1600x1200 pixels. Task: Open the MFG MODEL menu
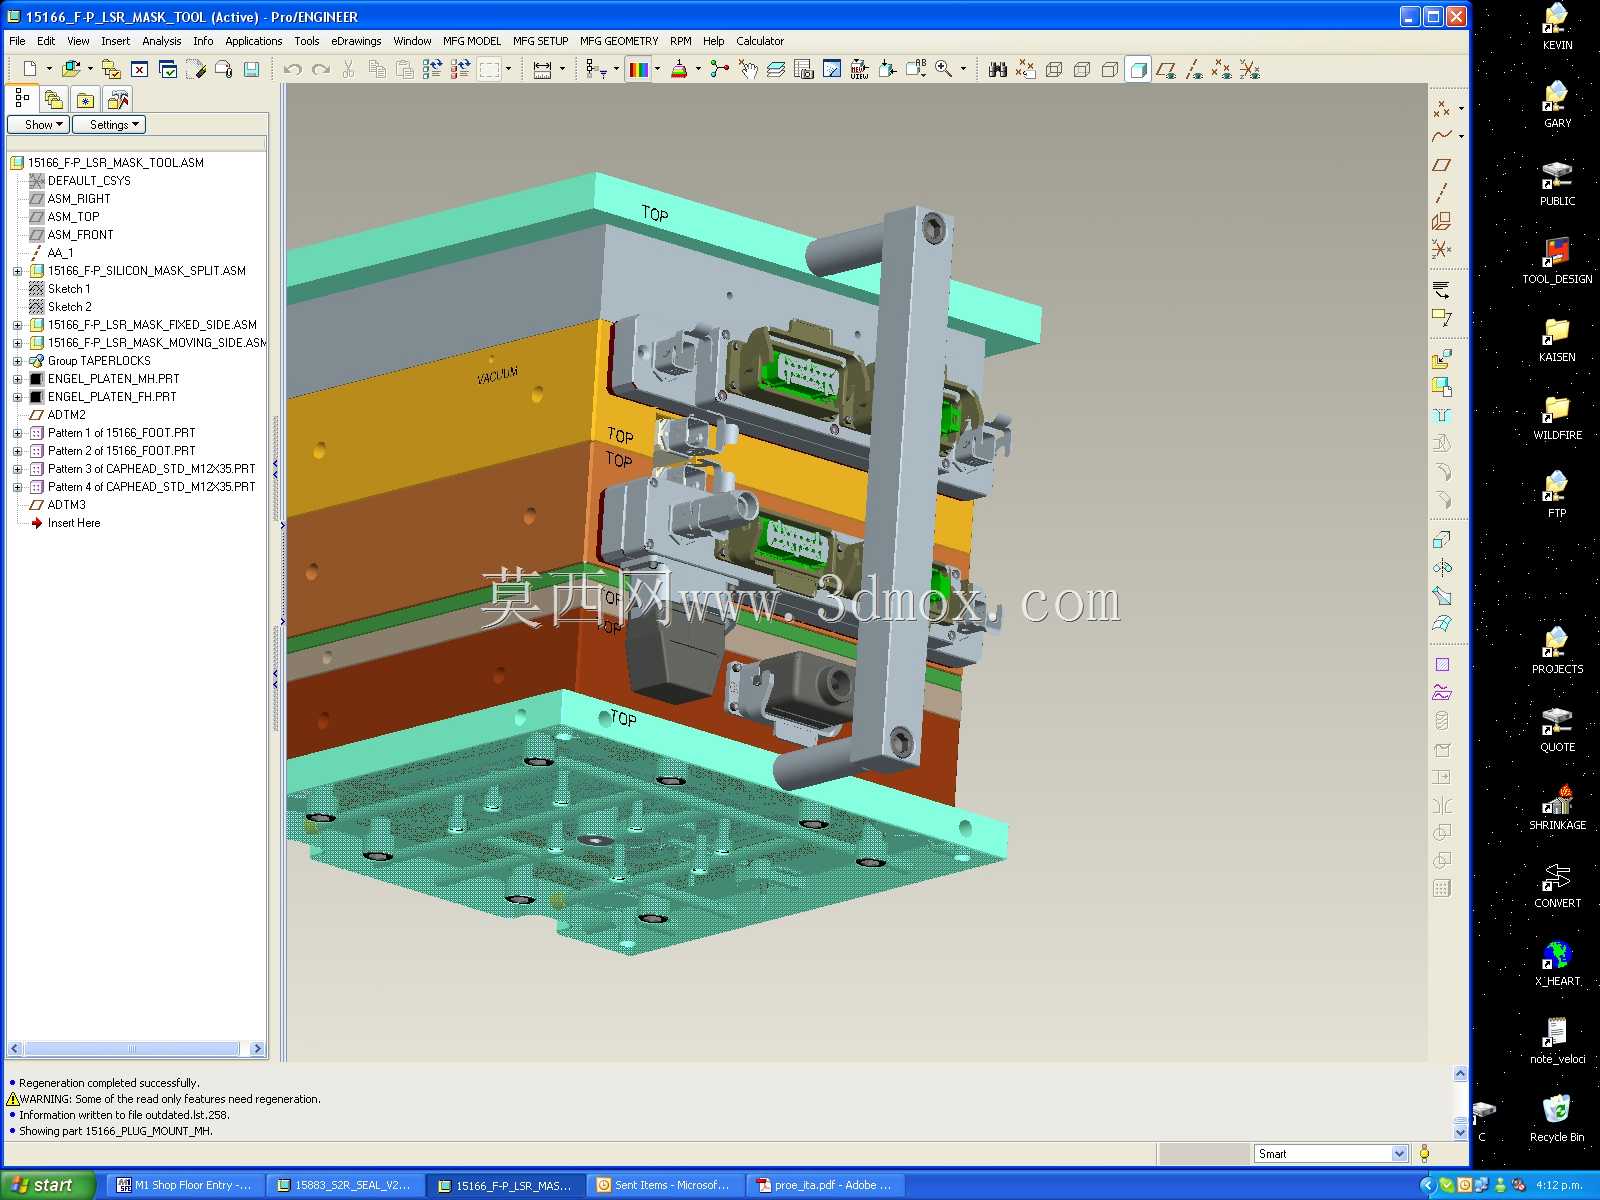[472, 41]
